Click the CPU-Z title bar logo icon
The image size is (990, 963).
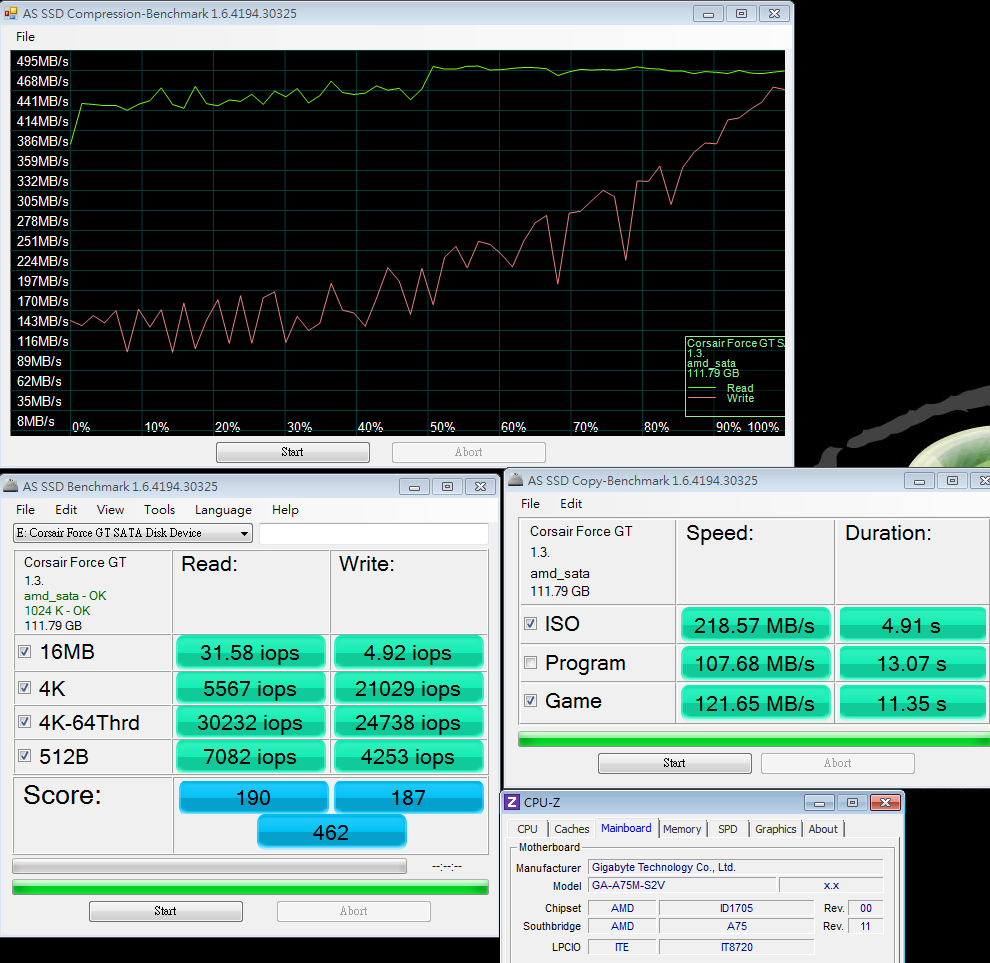coord(512,802)
